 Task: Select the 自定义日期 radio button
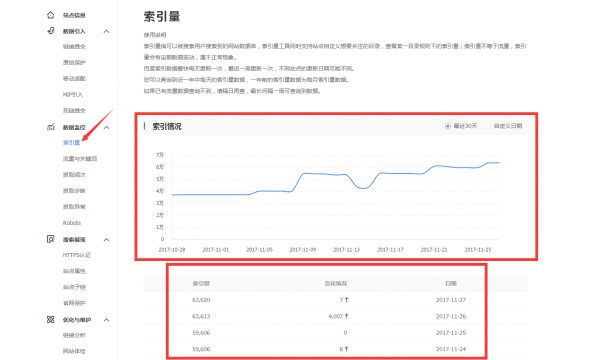pos(488,126)
